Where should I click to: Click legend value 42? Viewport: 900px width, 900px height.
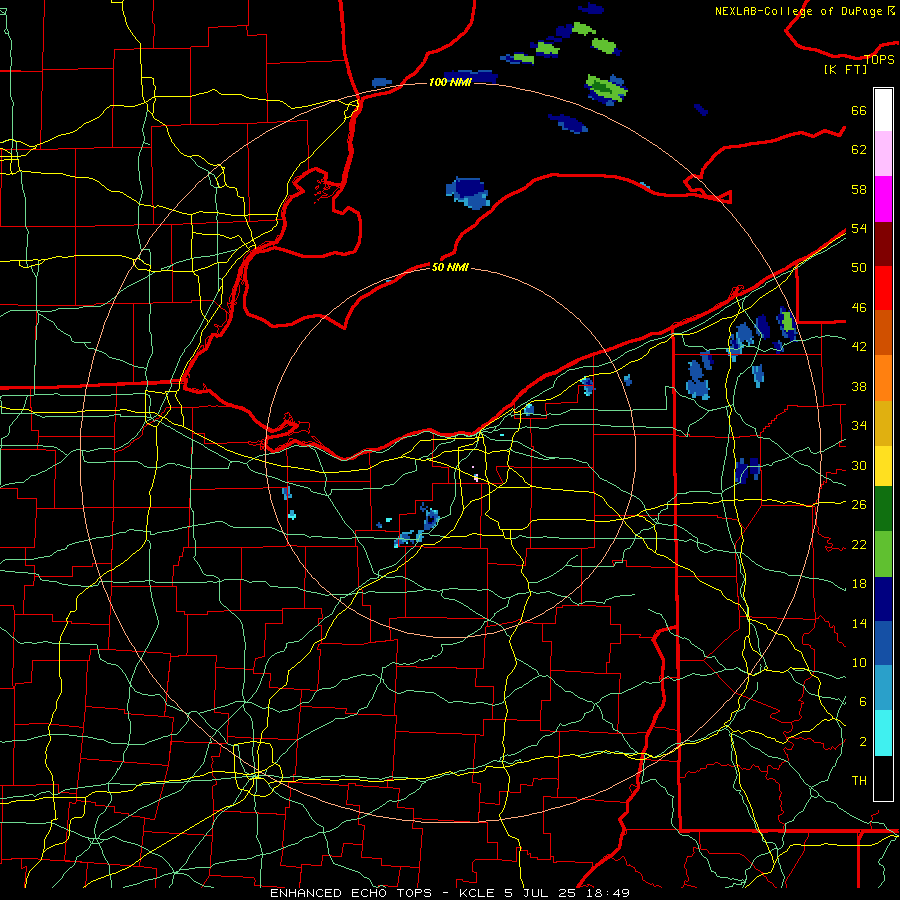click(859, 347)
